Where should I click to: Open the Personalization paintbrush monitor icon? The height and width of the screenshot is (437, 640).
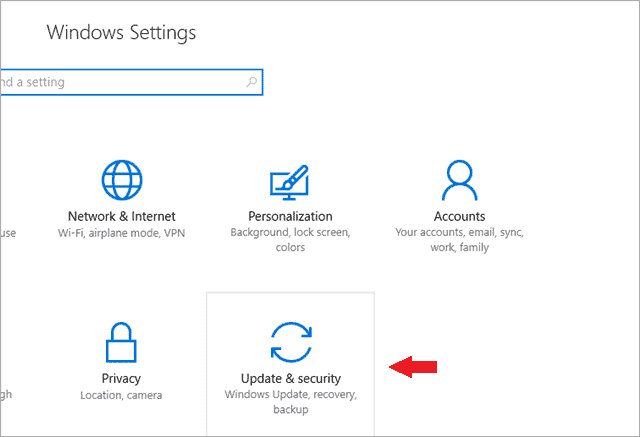(x=289, y=182)
